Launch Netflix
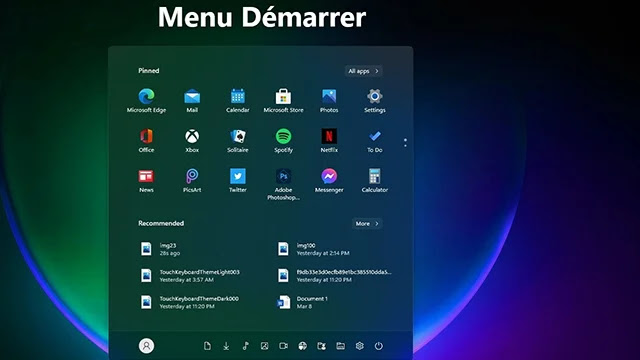This screenshot has width=640, height=360. 329,140
